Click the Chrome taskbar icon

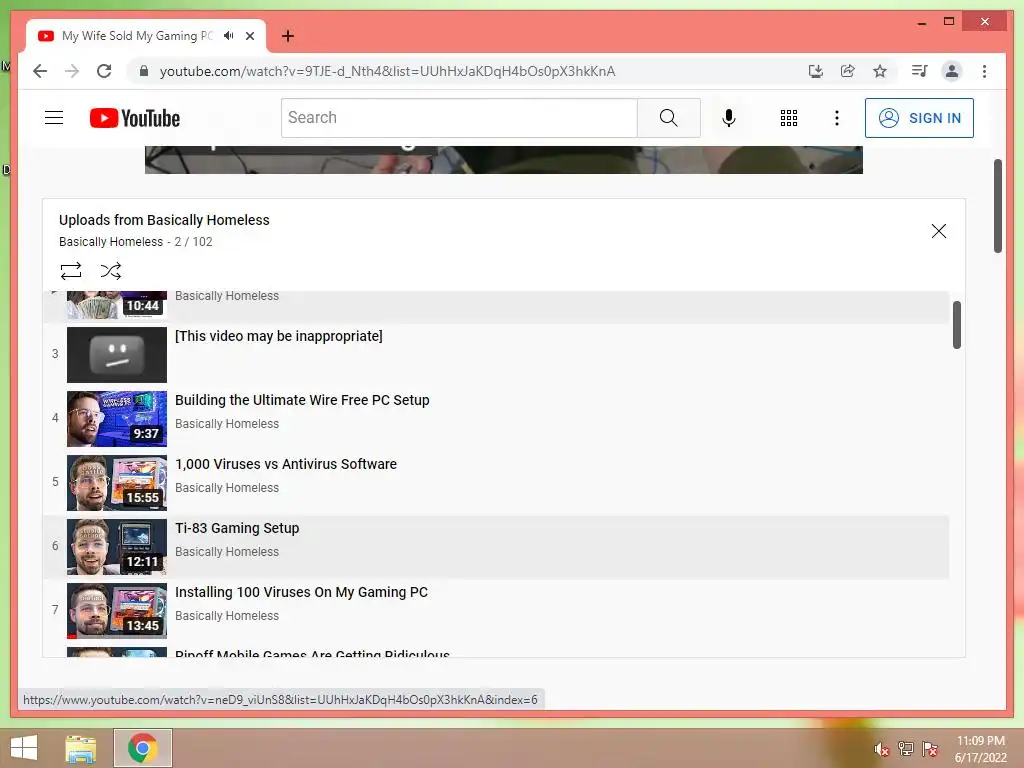(x=142, y=748)
